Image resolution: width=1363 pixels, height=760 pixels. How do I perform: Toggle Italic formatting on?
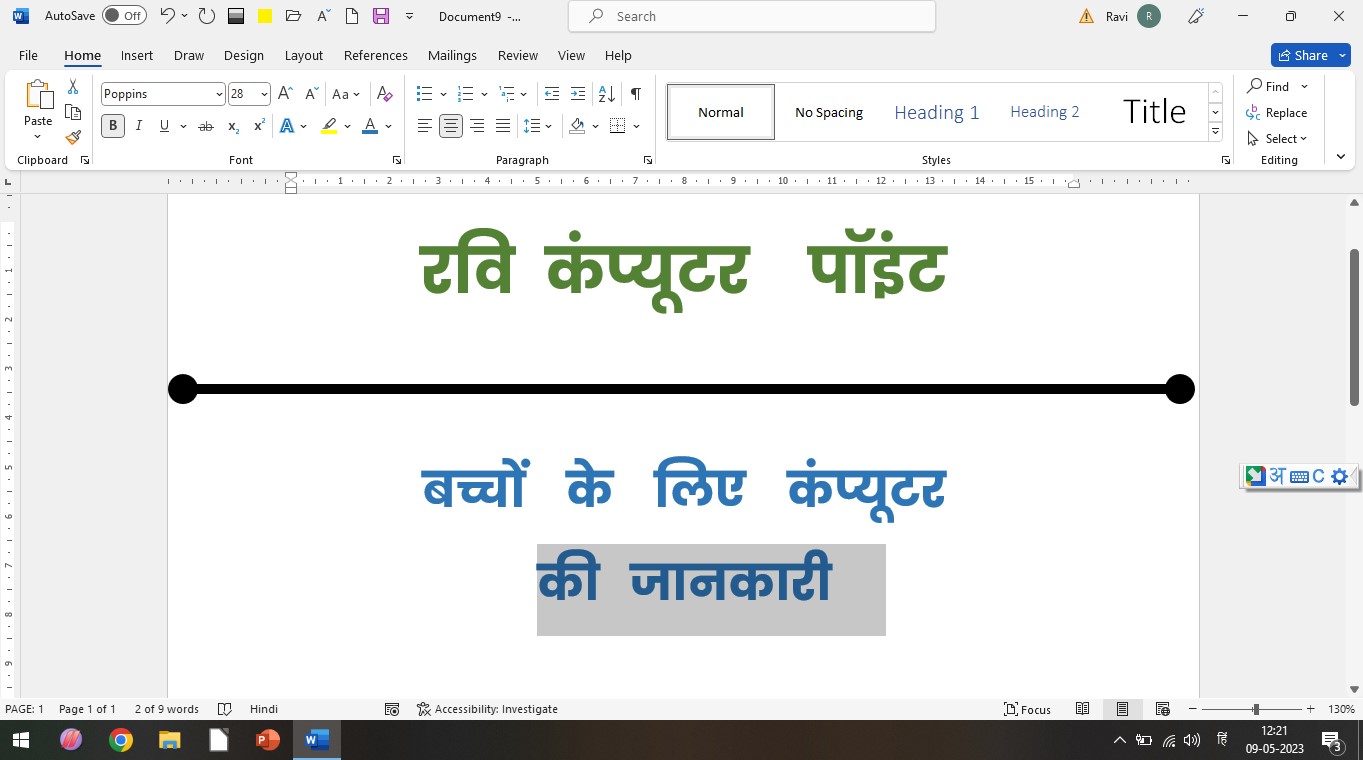139,126
